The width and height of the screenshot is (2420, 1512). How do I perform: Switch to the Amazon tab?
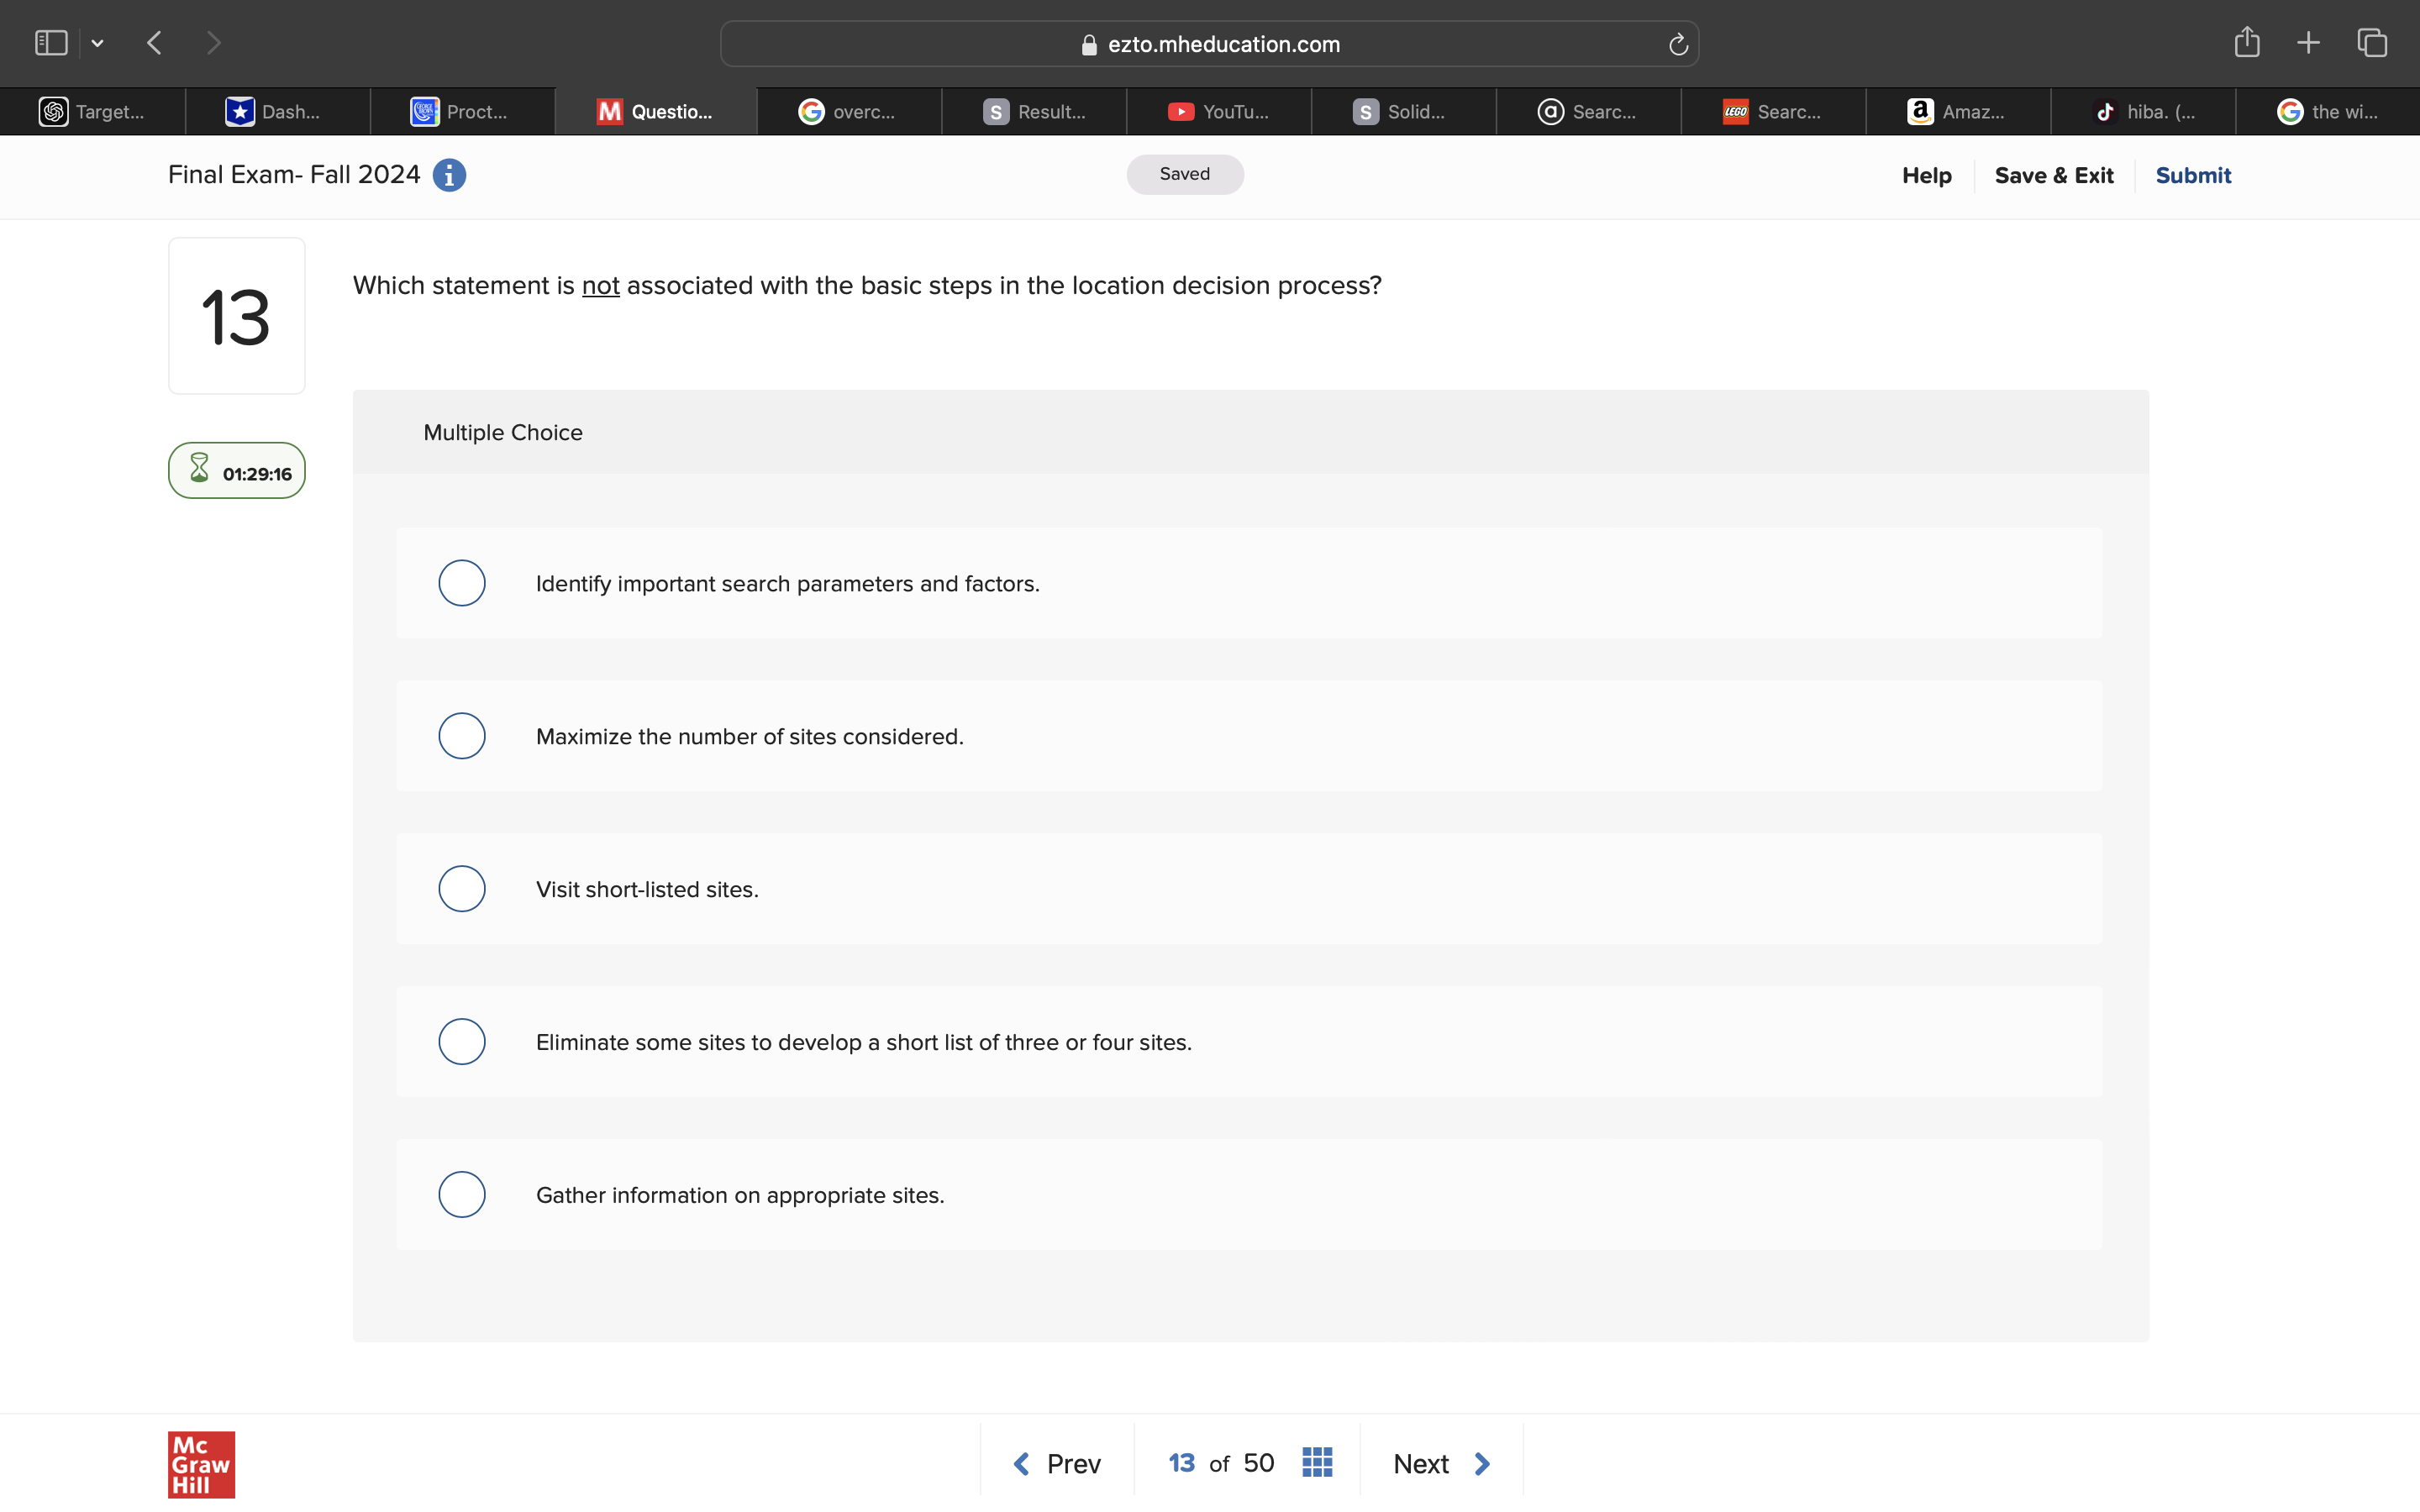1957,112
